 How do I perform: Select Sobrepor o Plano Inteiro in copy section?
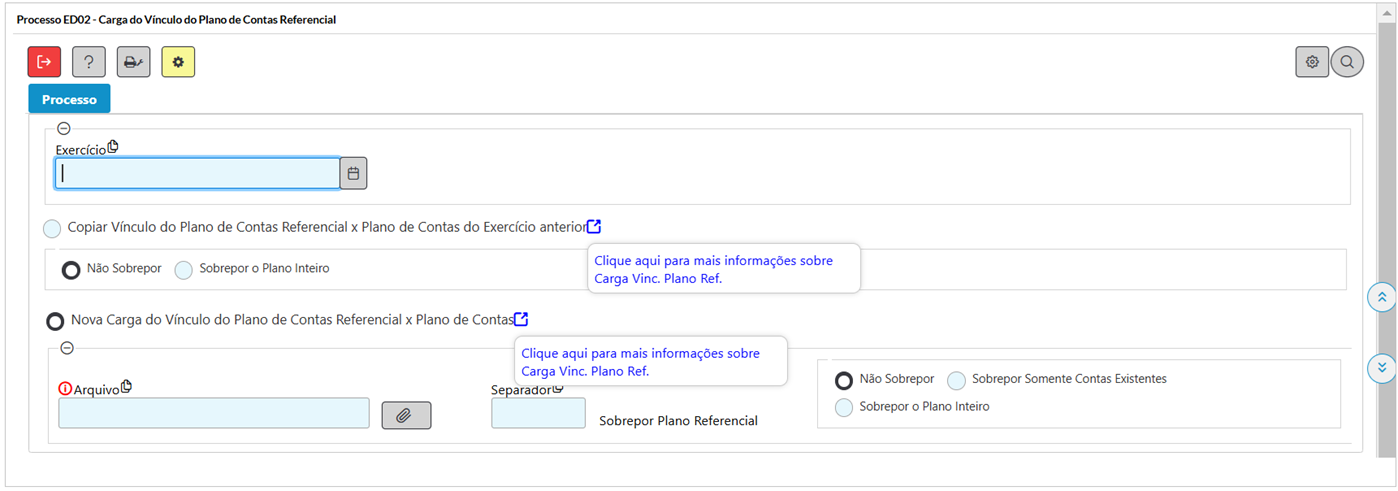click(184, 269)
